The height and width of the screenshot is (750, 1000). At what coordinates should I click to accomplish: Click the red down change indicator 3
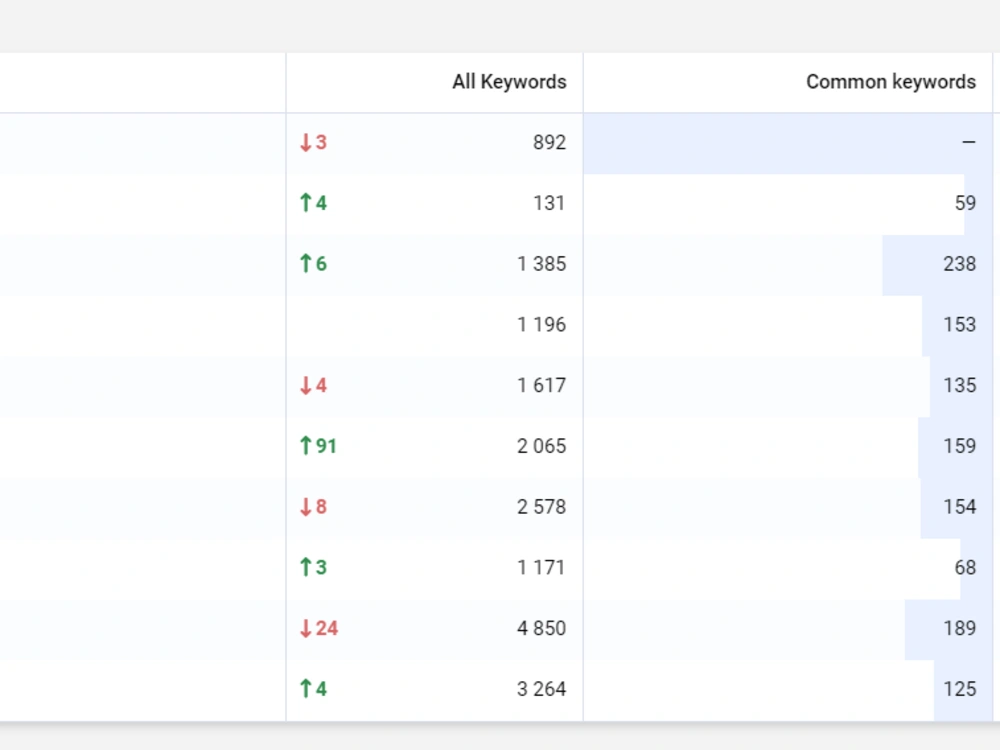(x=313, y=142)
